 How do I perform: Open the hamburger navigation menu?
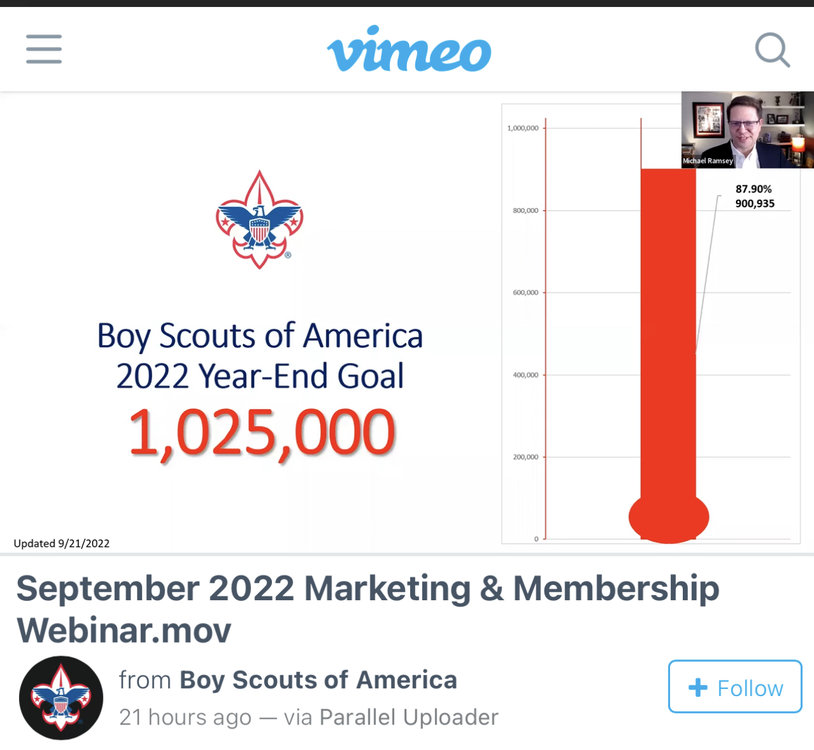(44, 49)
